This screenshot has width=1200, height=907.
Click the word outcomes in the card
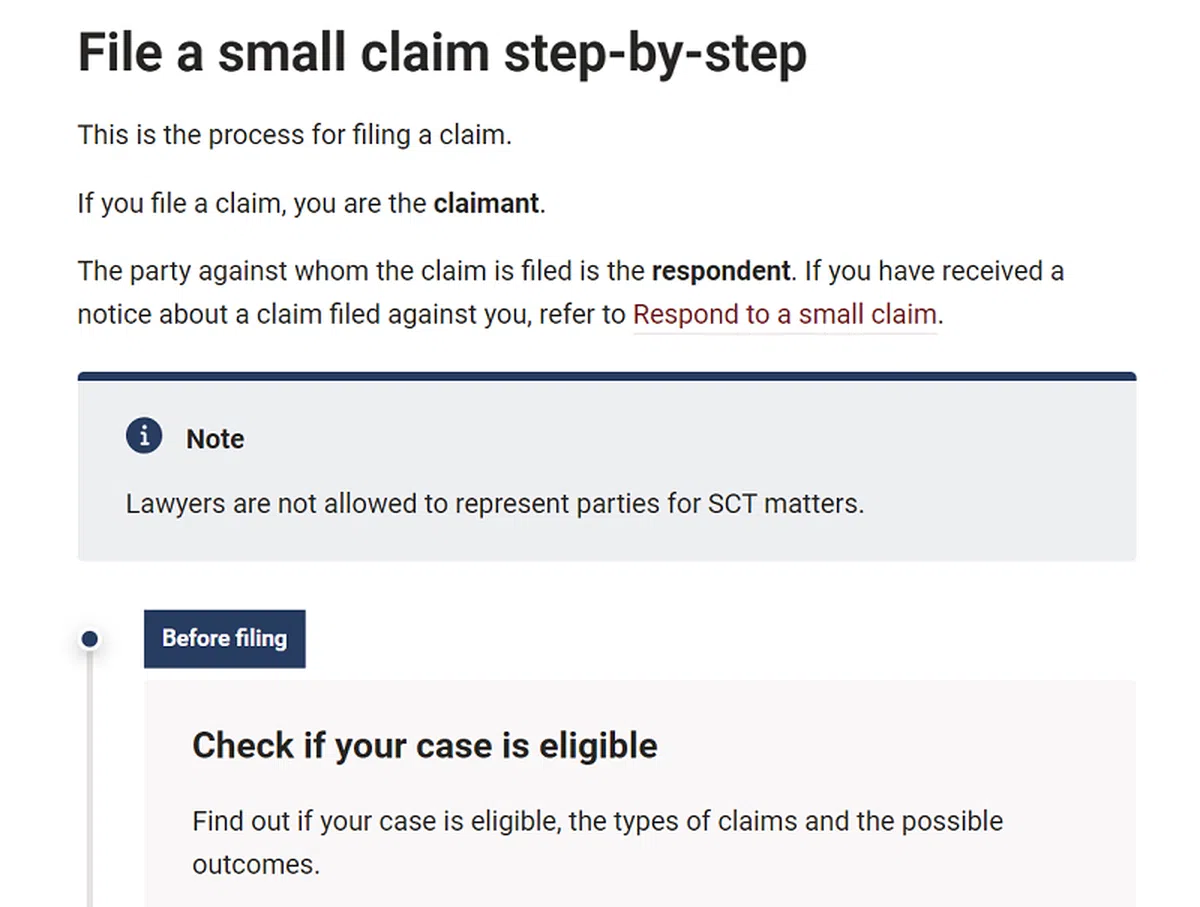point(255,864)
